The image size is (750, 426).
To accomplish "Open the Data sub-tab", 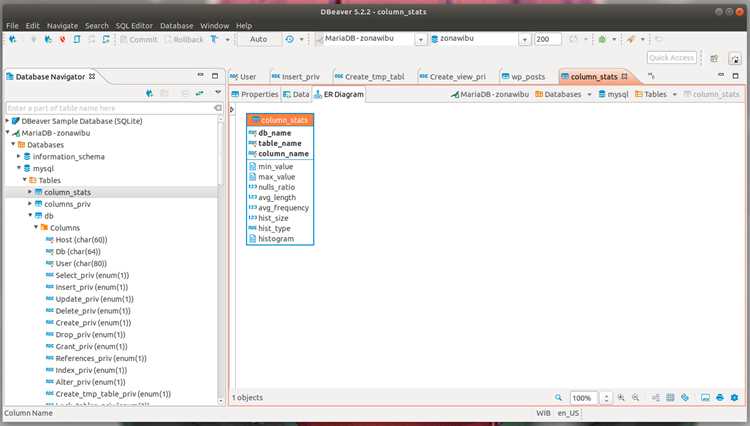I will (x=296, y=94).
